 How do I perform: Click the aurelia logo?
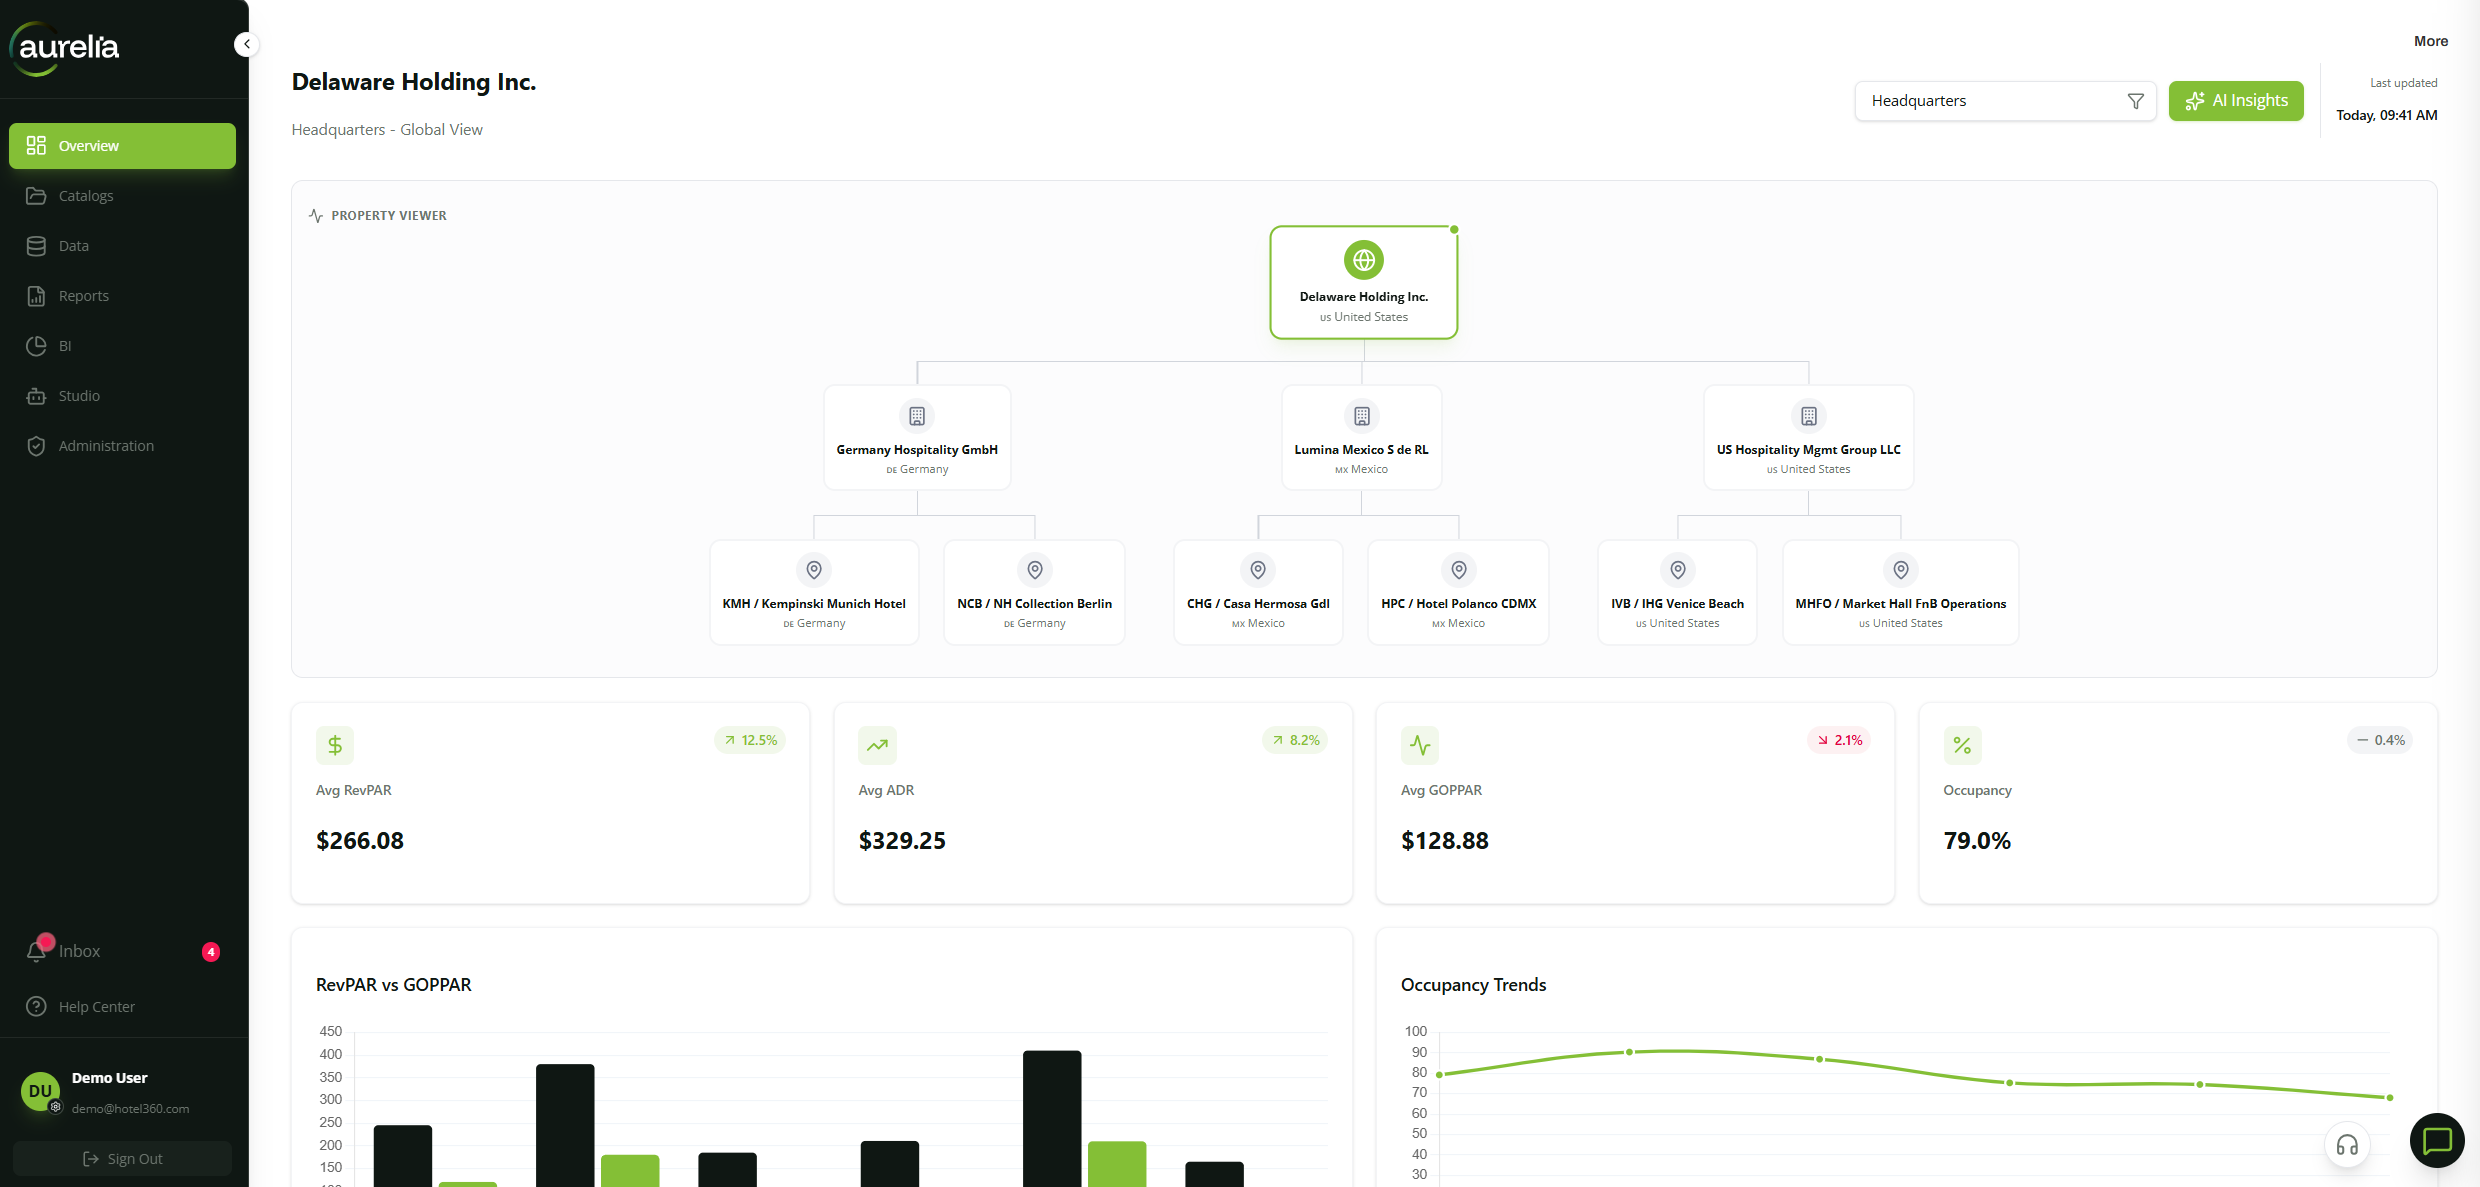coord(65,47)
